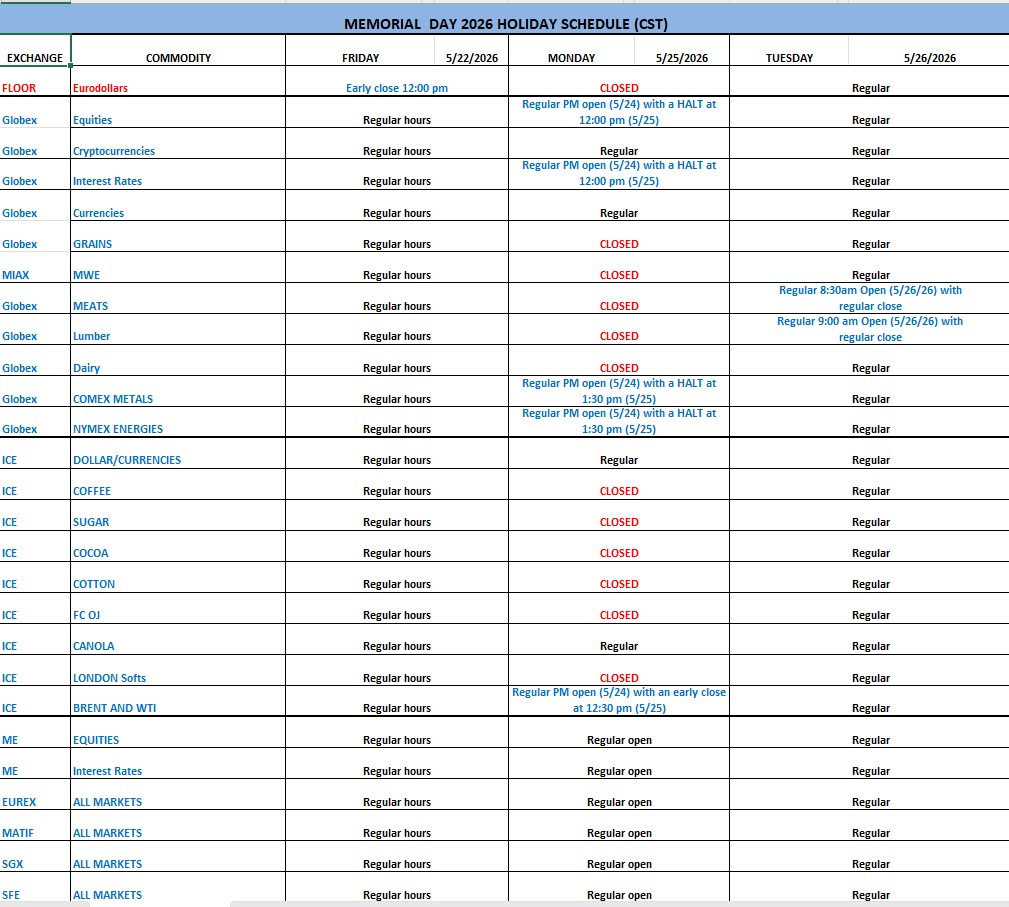Click the COMEX METALS cell

pos(178,391)
